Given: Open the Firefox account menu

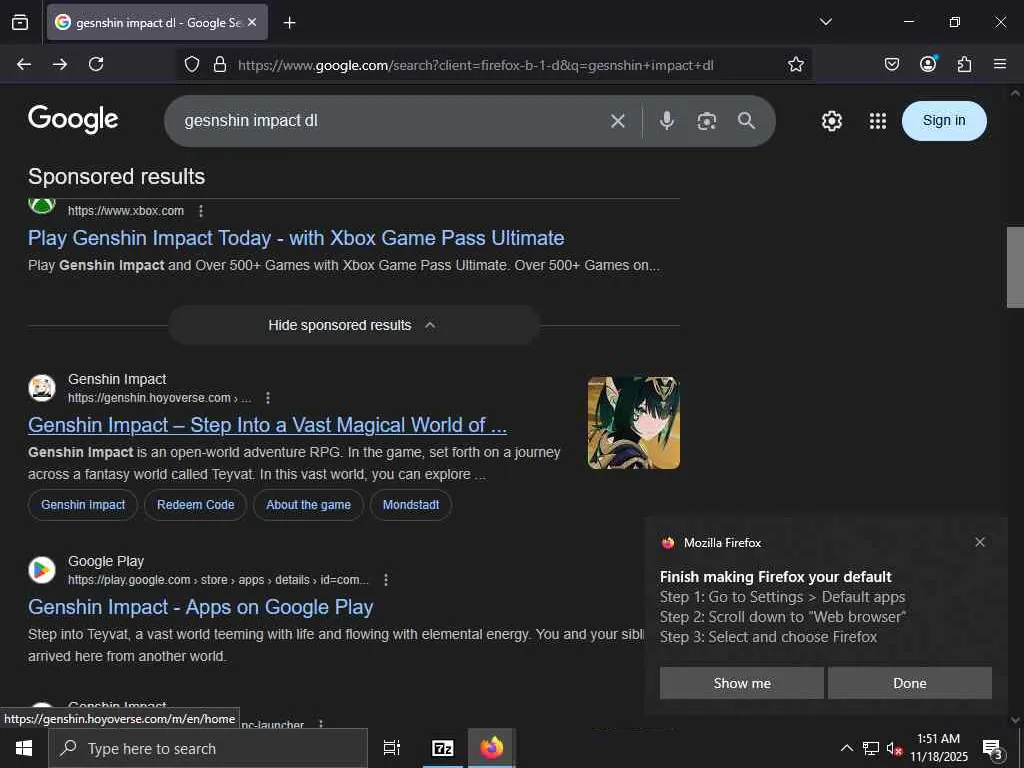Looking at the screenshot, I should click(x=928, y=64).
